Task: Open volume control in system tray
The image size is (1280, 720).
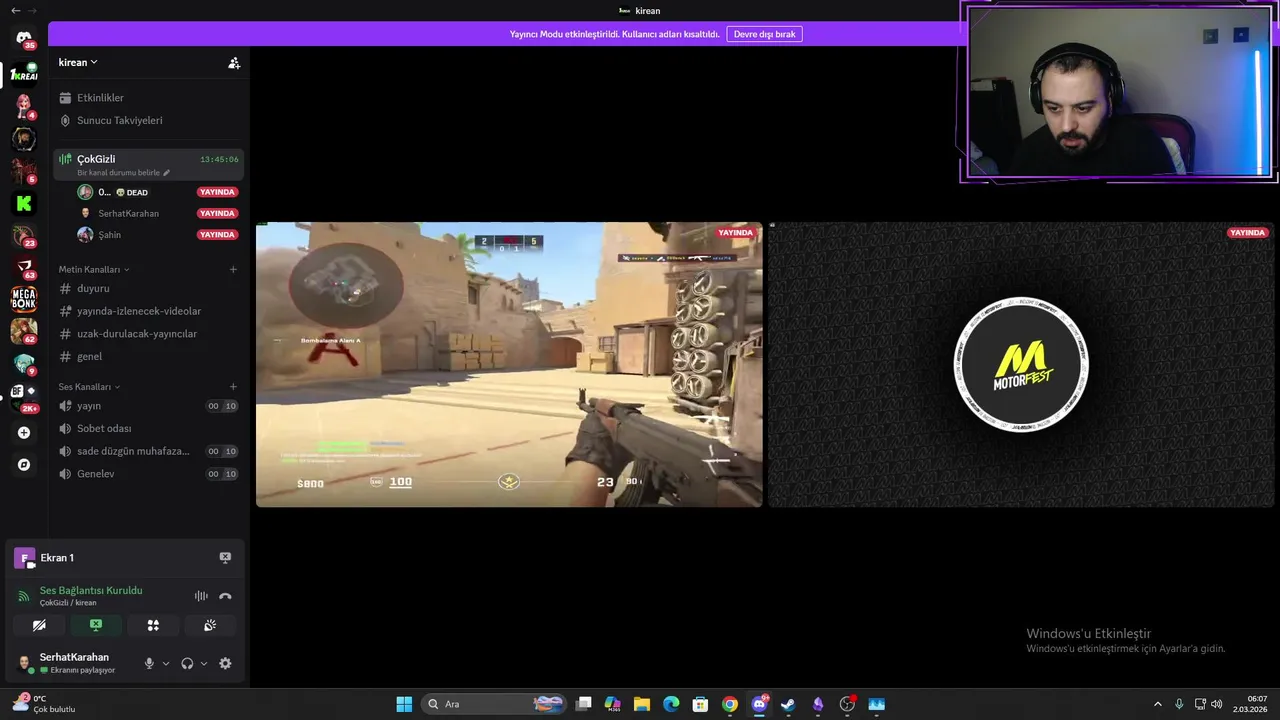Action: 1217,704
